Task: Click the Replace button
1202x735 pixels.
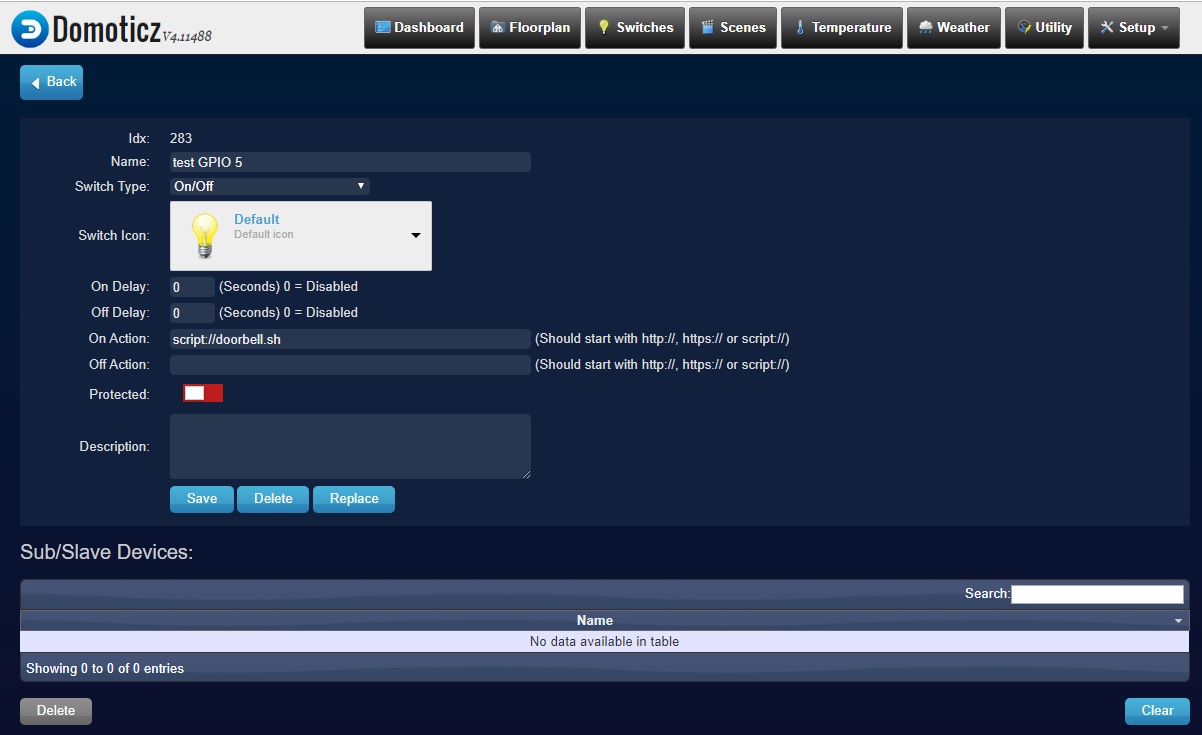Action: [354, 499]
